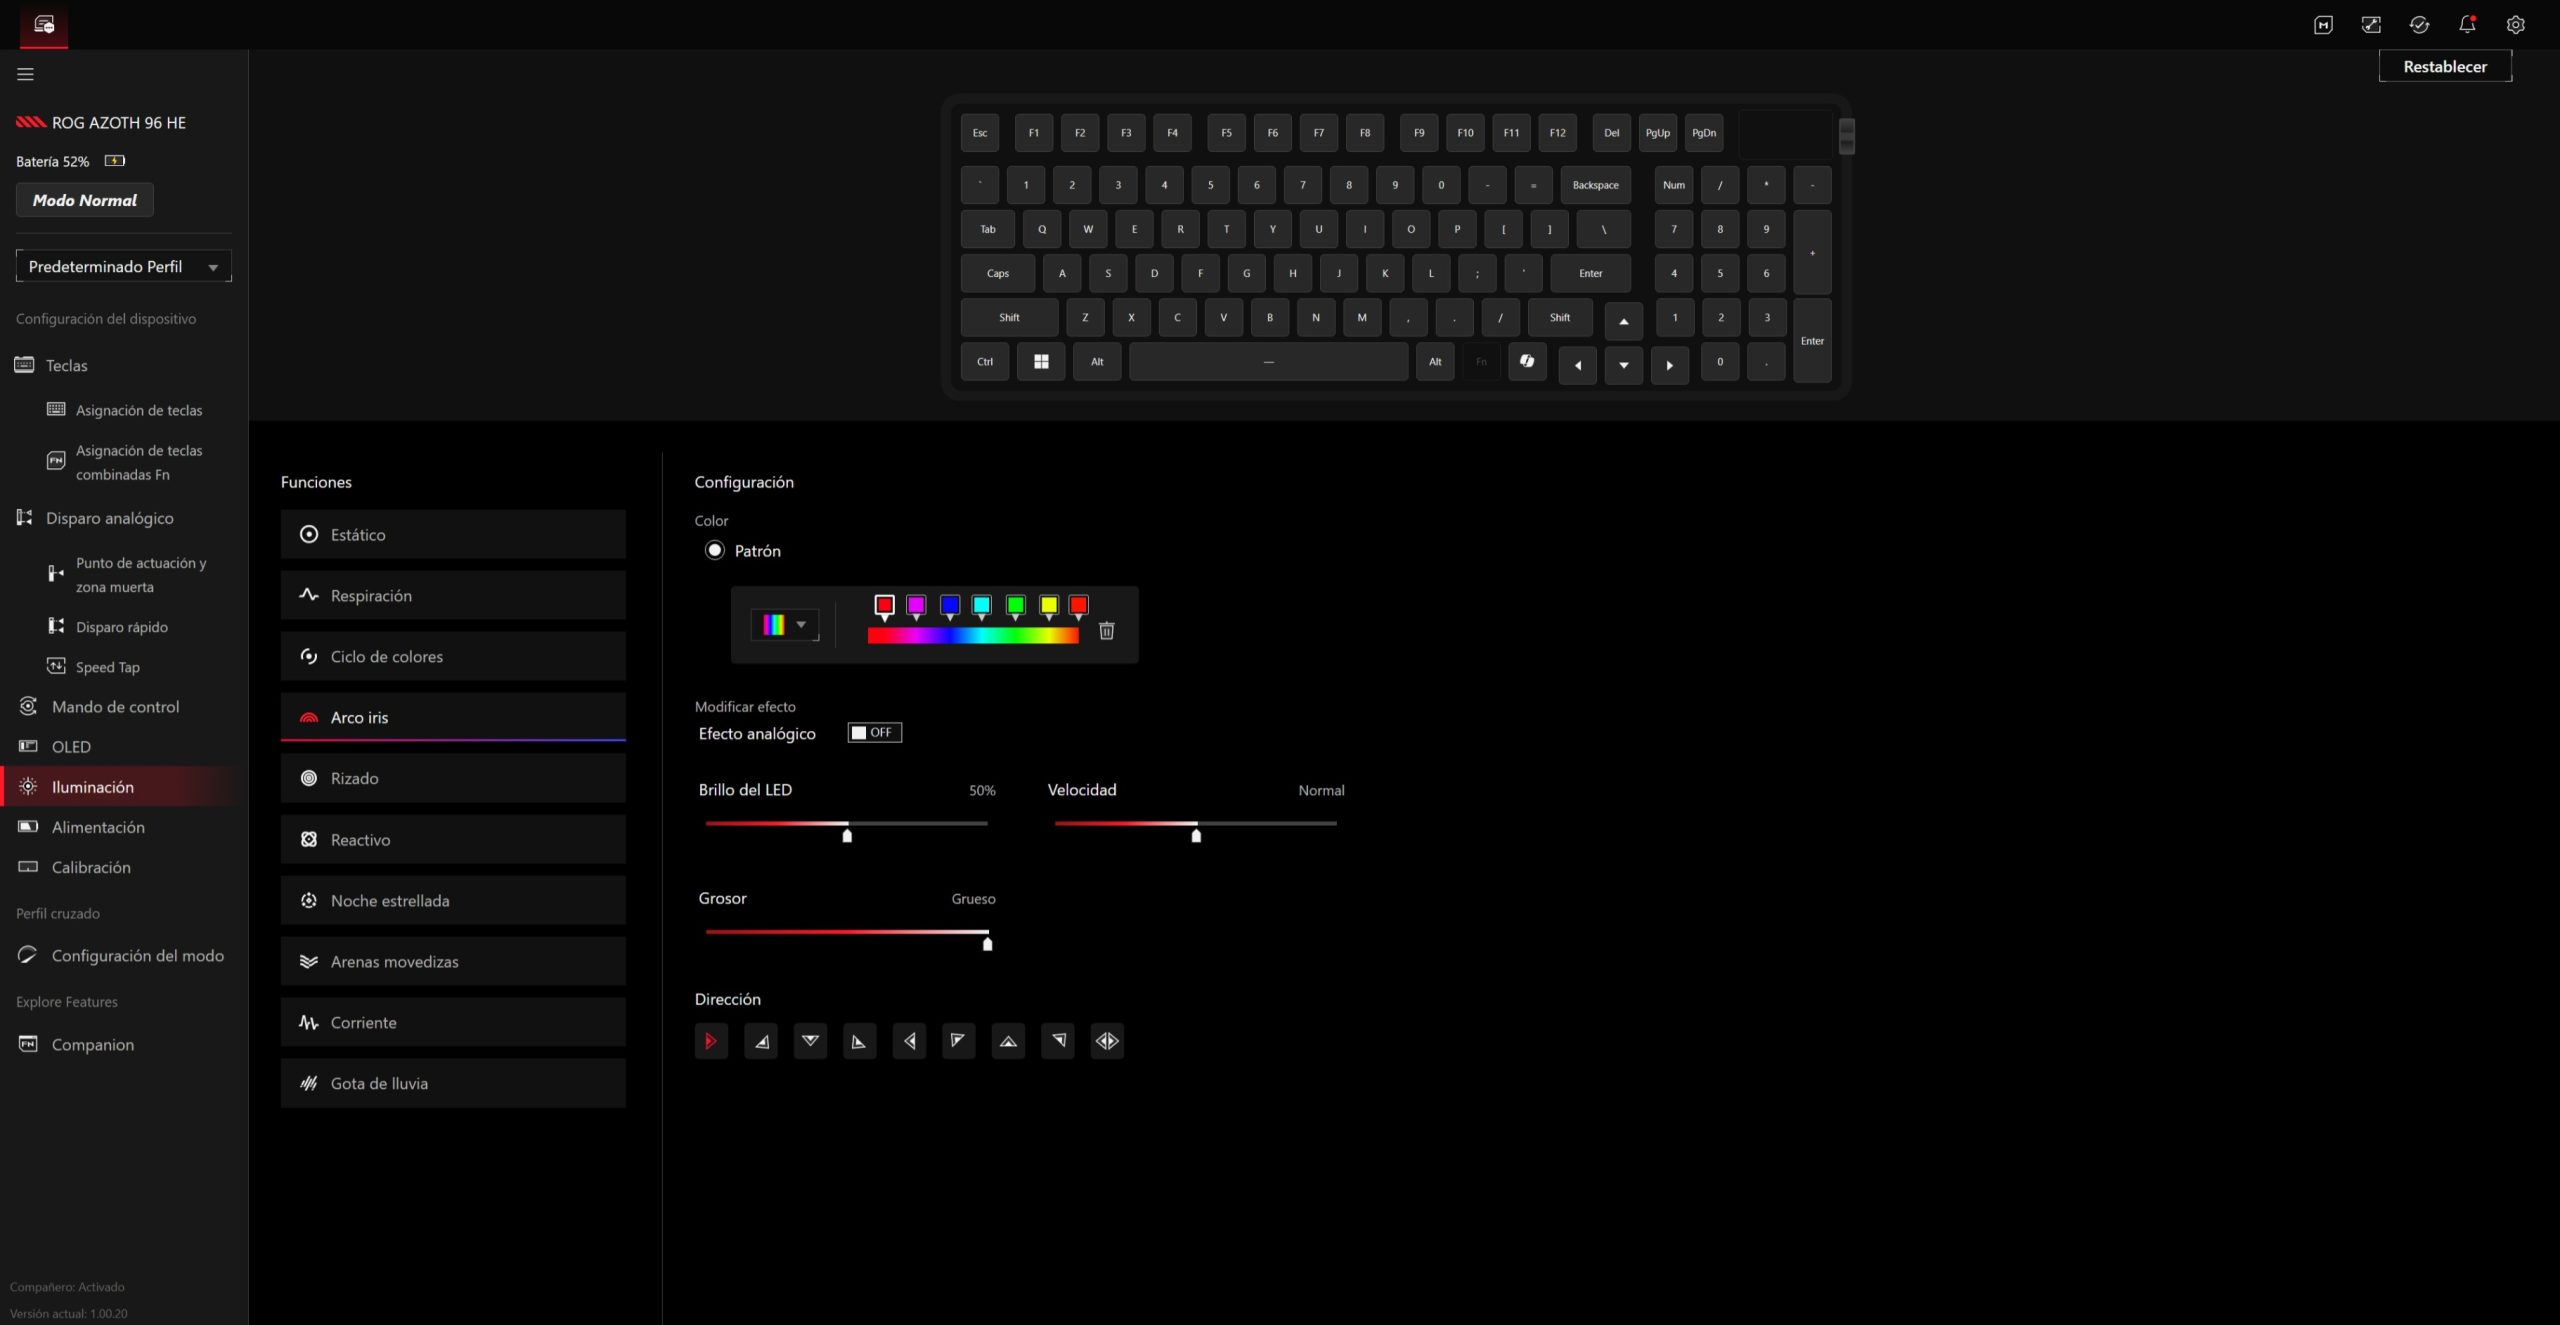This screenshot has height=1325, width=2560.
Task: Click the Restablecer button
Action: (x=2444, y=67)
